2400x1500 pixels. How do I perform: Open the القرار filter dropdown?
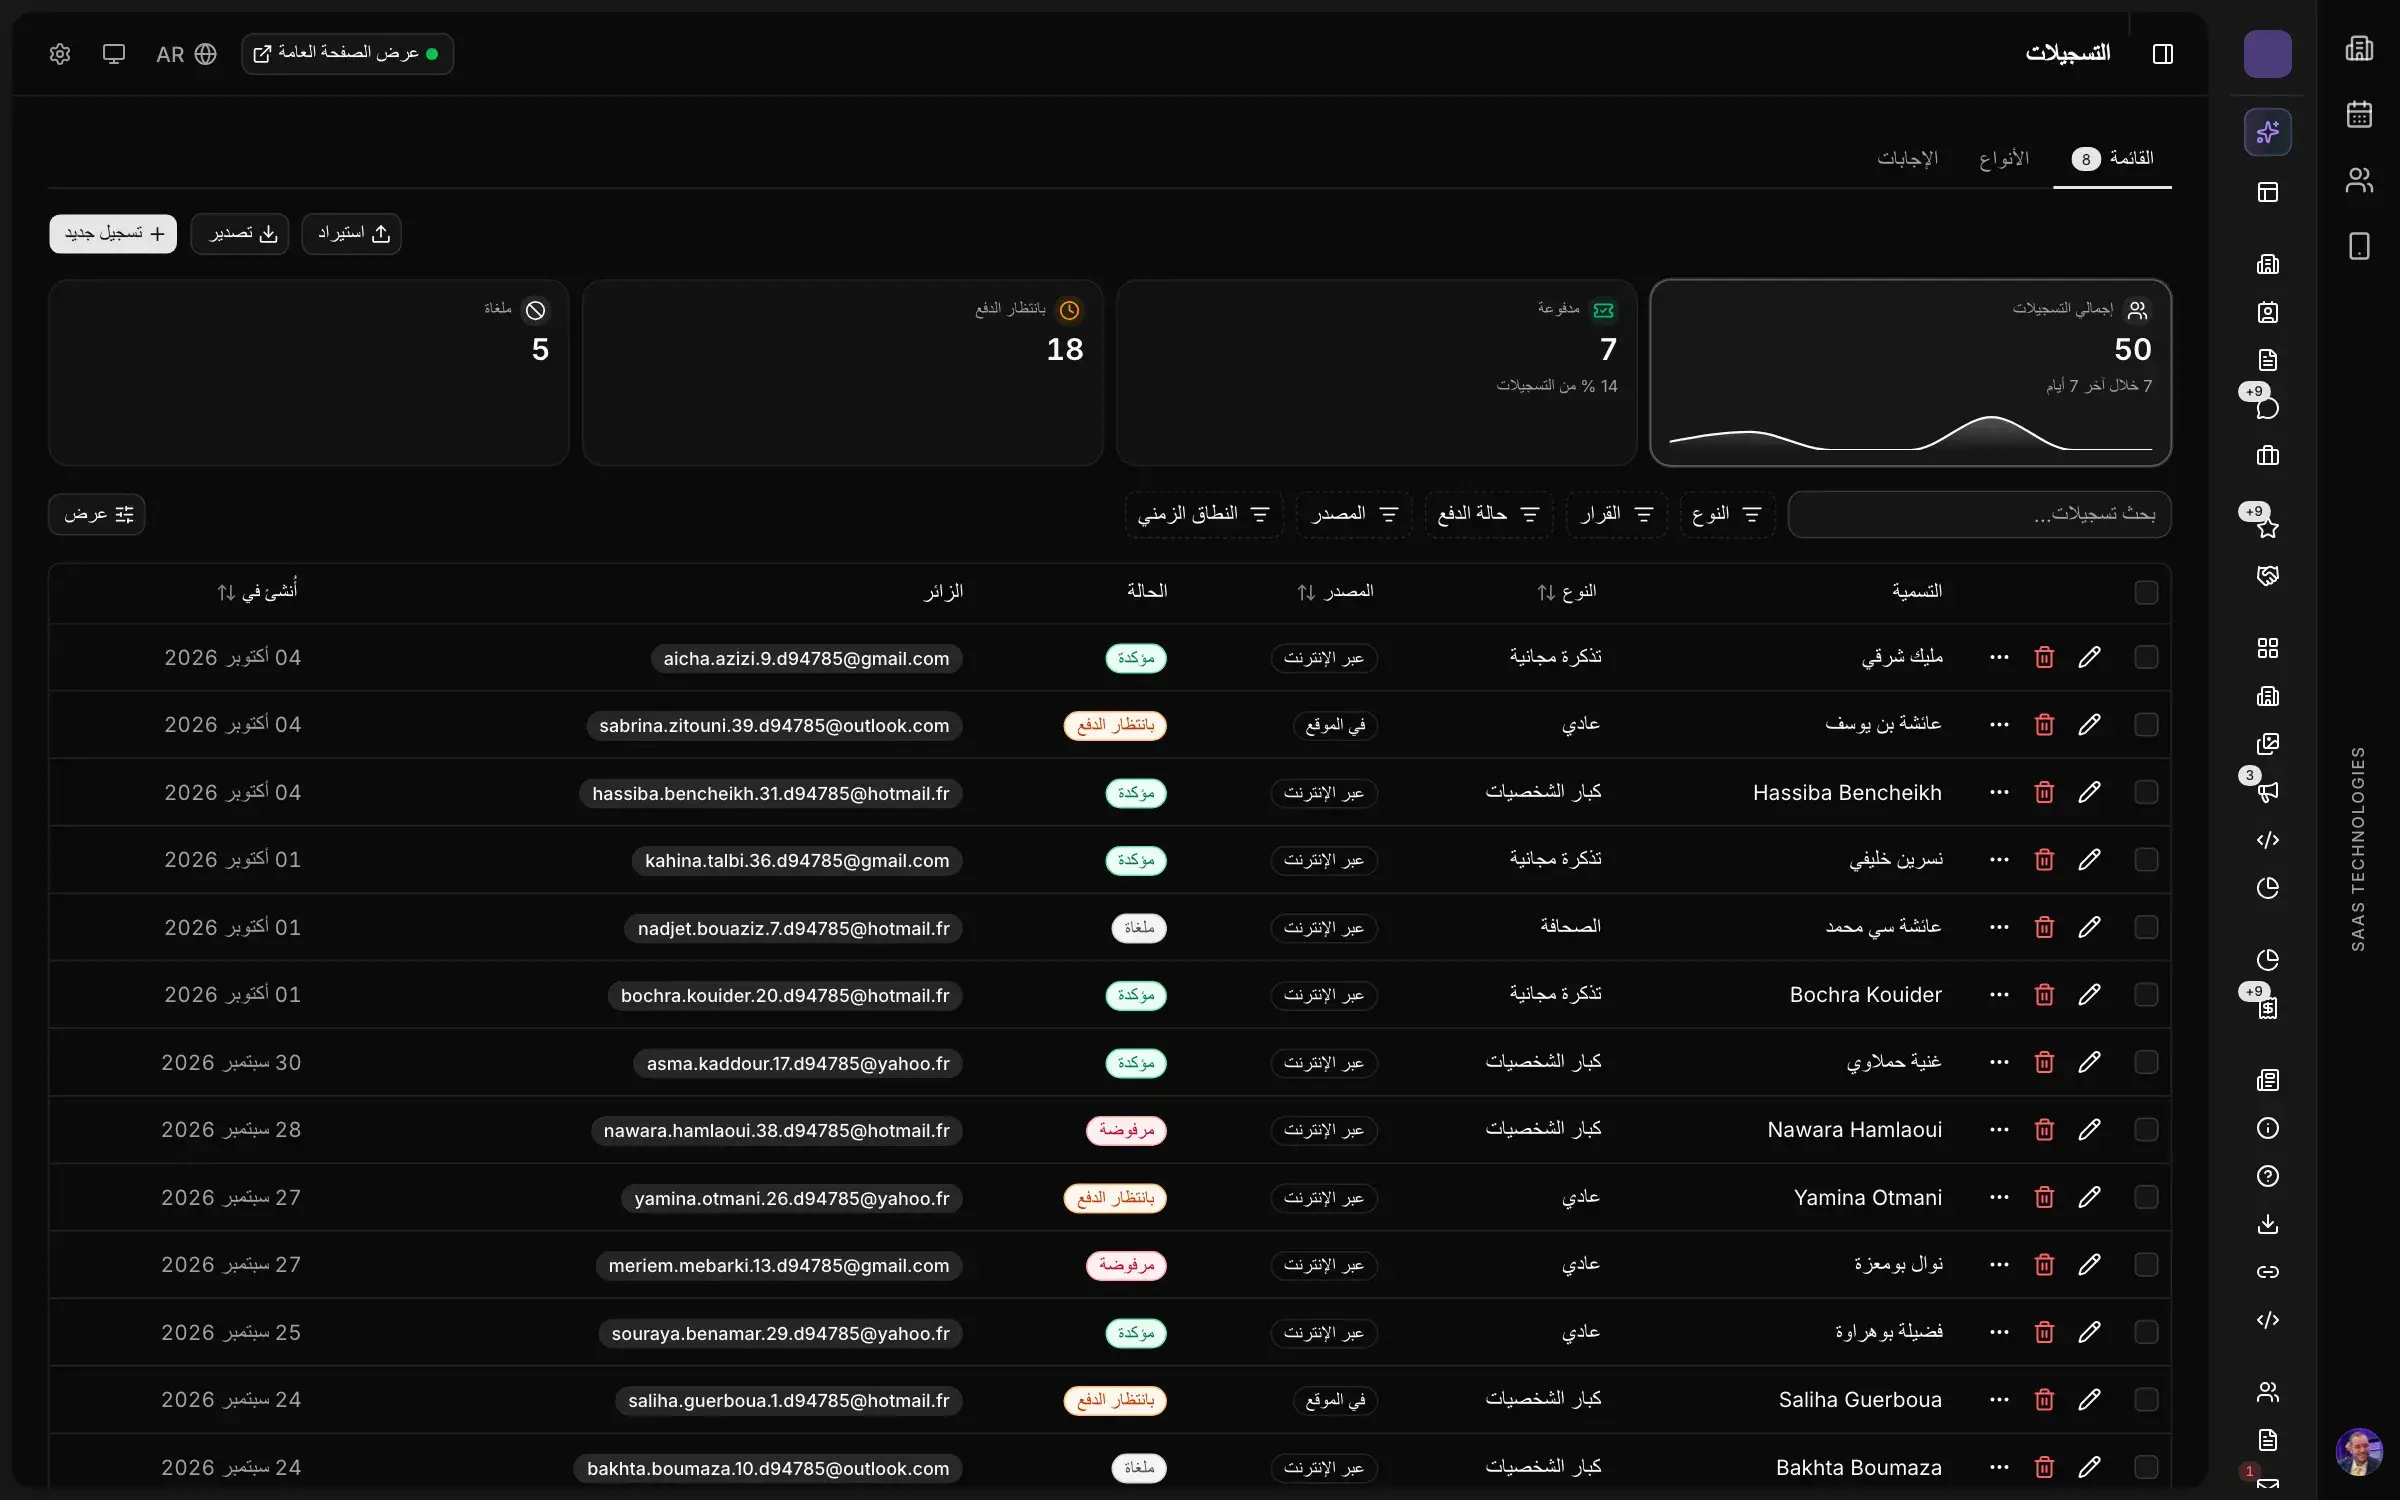tap(1616, 514)
